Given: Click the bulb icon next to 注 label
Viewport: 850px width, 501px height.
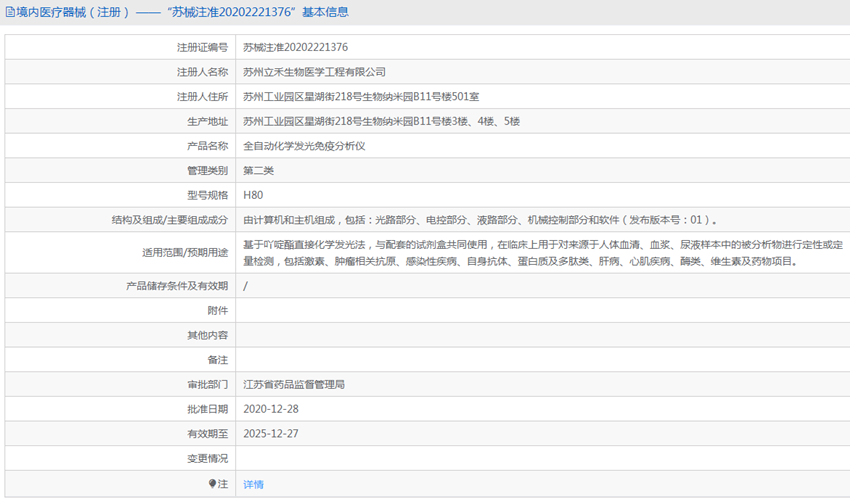Looking at the screenshot, I should pos(212,483).
